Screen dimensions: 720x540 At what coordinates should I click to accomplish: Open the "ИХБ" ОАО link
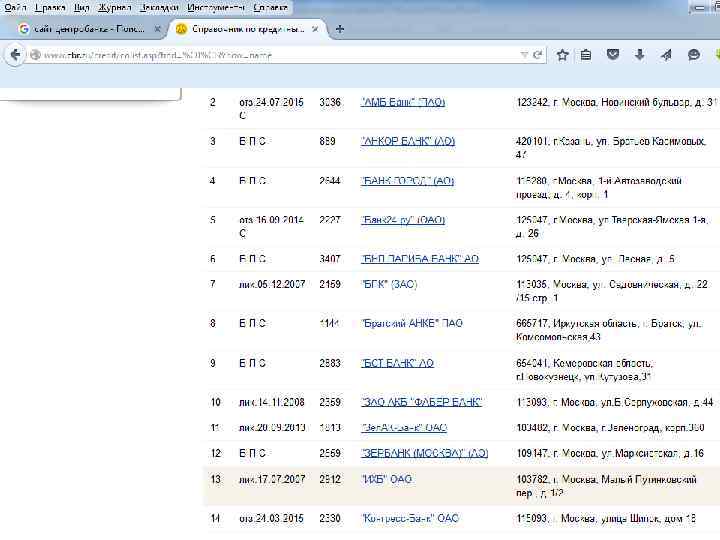click(387, 479)
